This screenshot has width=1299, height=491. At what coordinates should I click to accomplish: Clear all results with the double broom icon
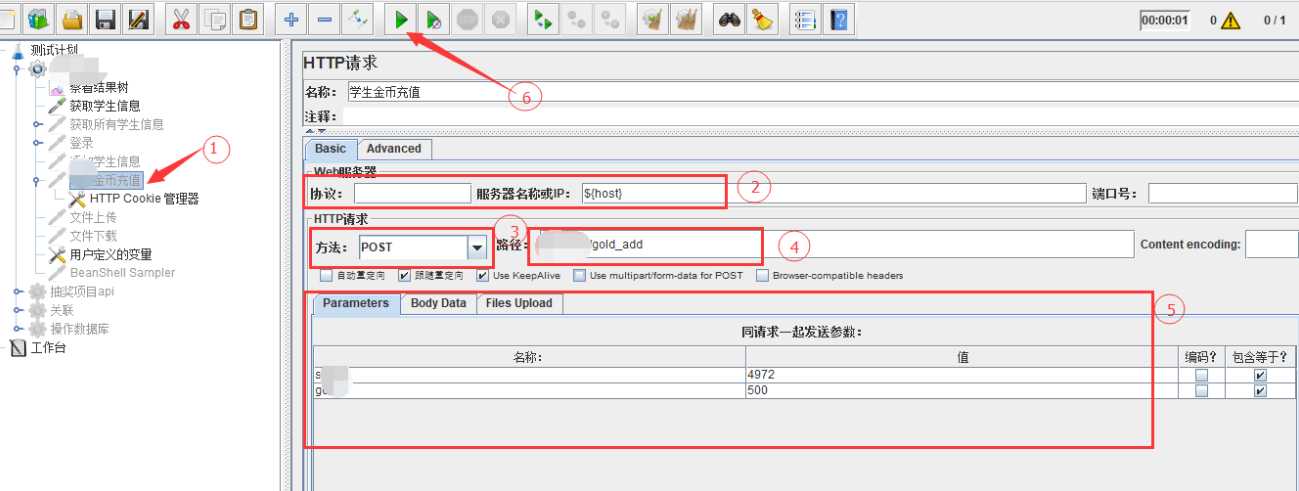pyautogui.click(x=686, y=18)
